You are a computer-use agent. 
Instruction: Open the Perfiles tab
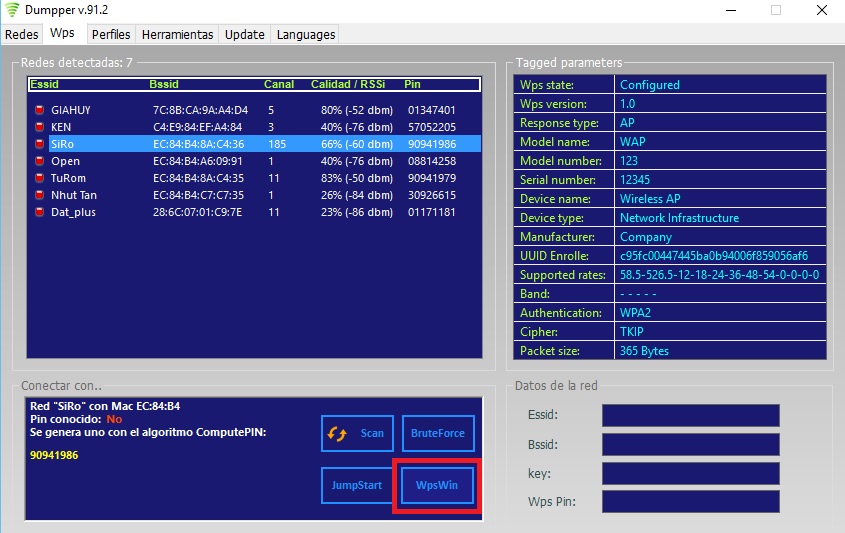coord(111,34)
